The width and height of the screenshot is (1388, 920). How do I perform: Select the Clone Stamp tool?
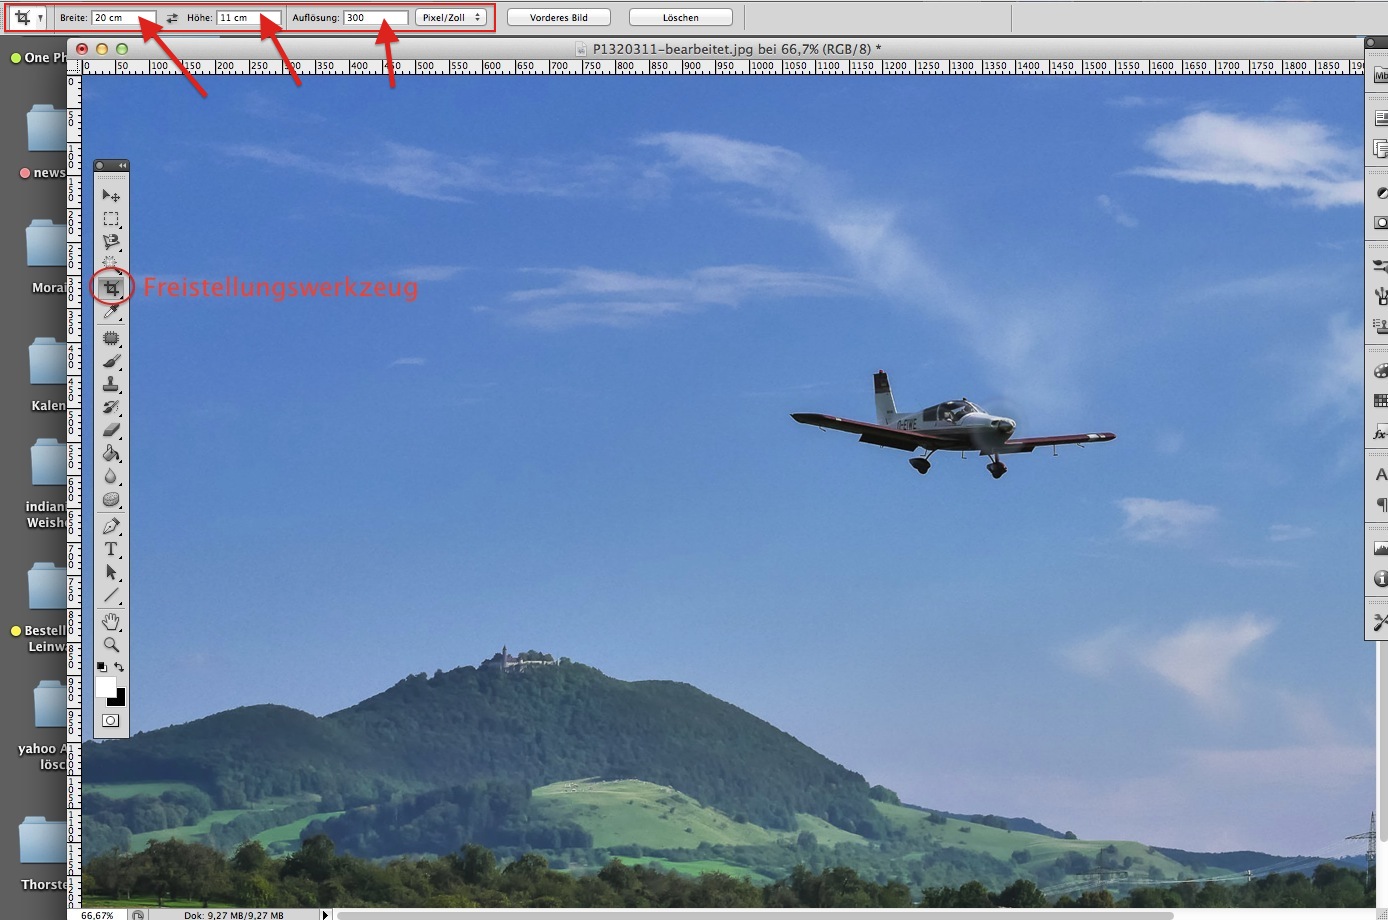coord(111,384)
